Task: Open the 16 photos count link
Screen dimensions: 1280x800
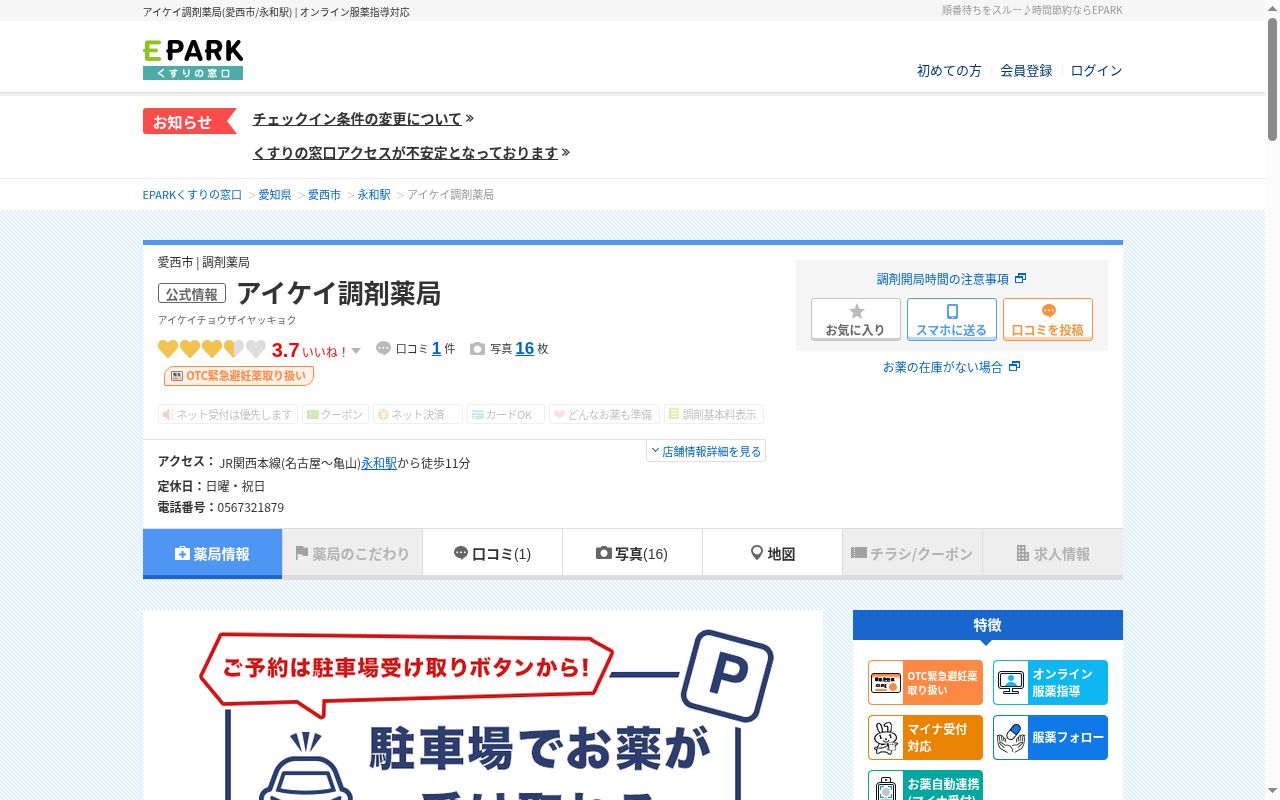Action: (524, 349)
